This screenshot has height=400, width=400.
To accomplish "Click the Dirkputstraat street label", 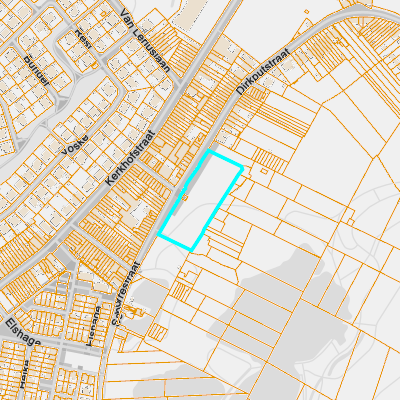I will [x=263, y=71].
